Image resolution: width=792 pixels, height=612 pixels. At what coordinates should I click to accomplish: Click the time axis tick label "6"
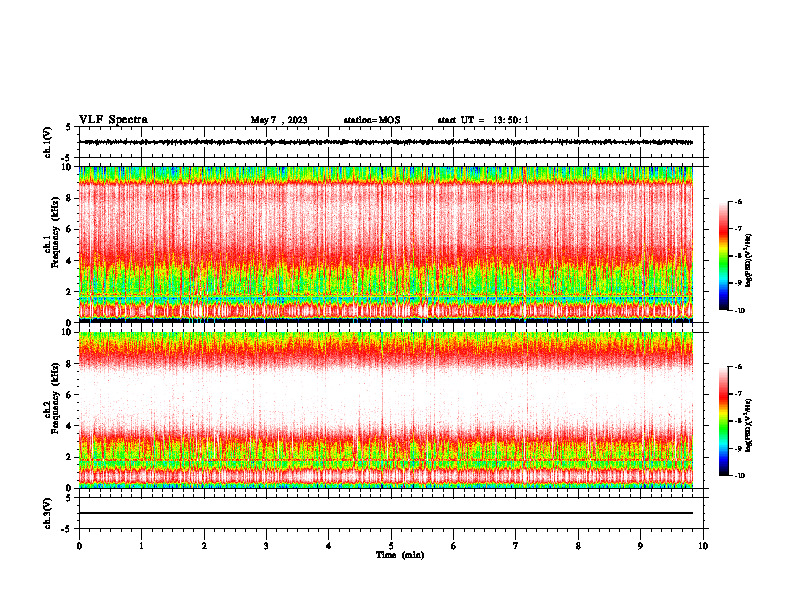tap(454, 546)
